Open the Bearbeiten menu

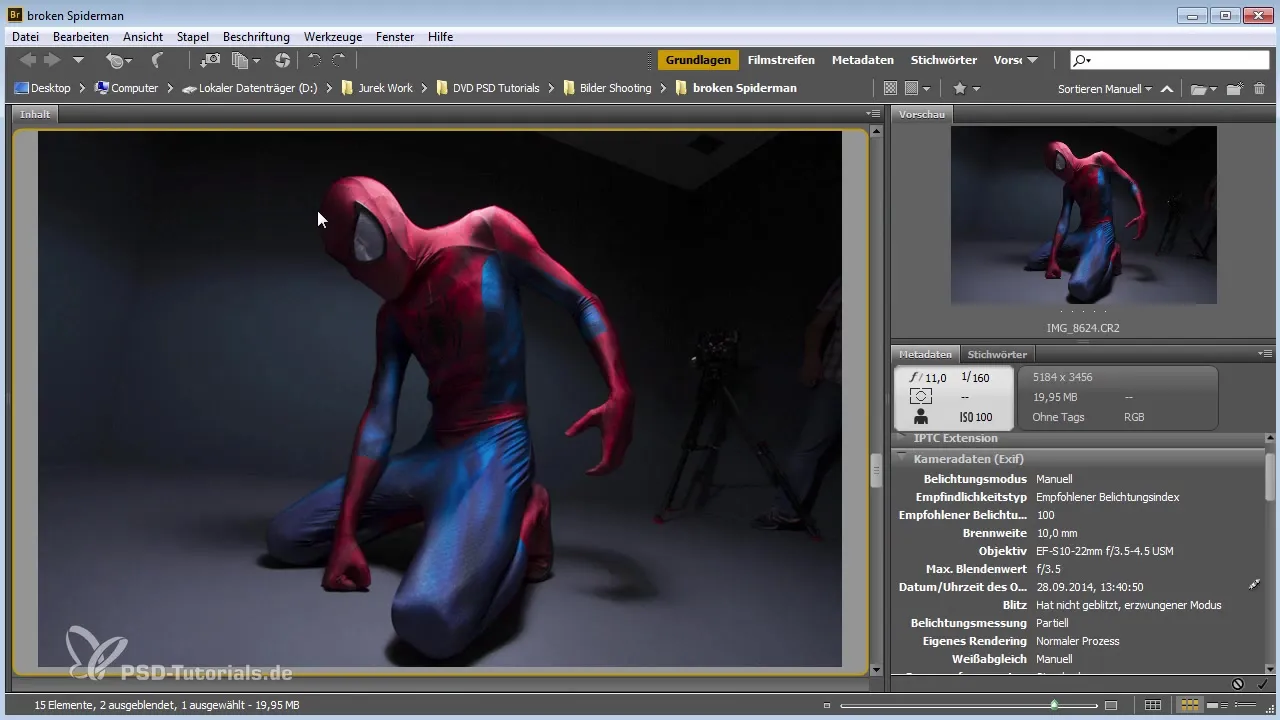pyautogui.click(x=81, y=37)
